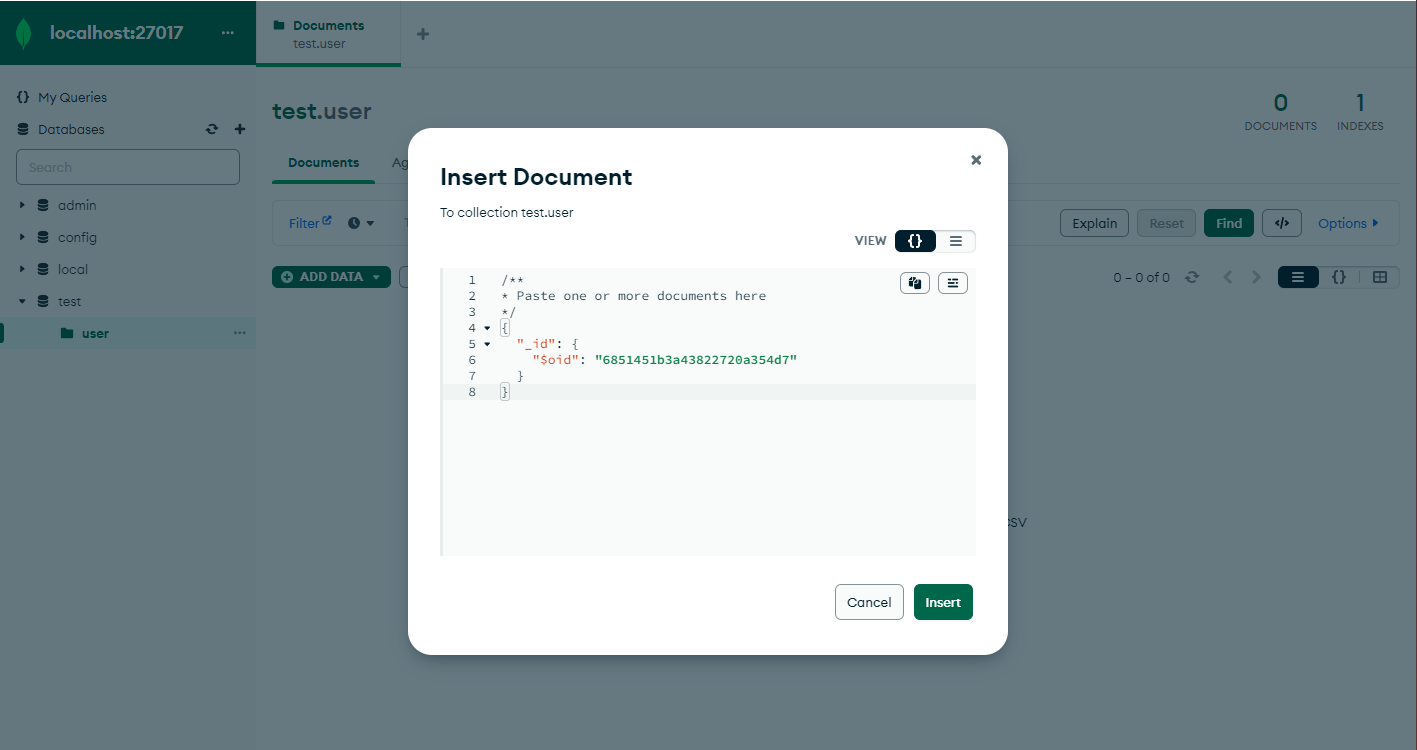This screenshot has width=1417, height=750.
Task: Close the Insert Document dialog
Action: click(x=976, y=160)
